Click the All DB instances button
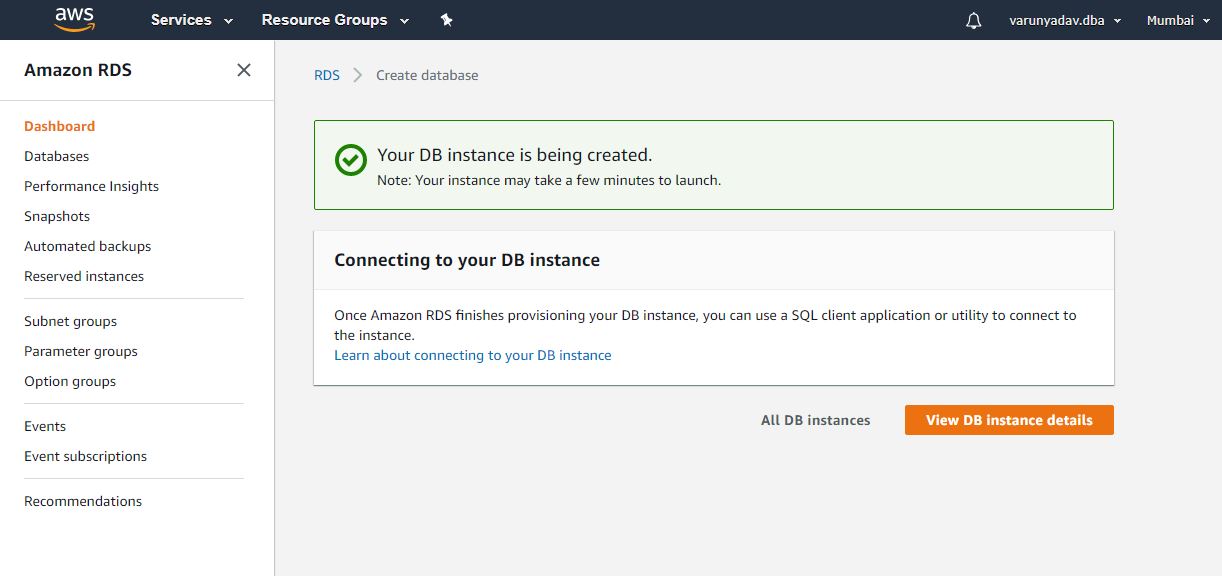This screenshot has height=576, width=1222. (816, 420)
